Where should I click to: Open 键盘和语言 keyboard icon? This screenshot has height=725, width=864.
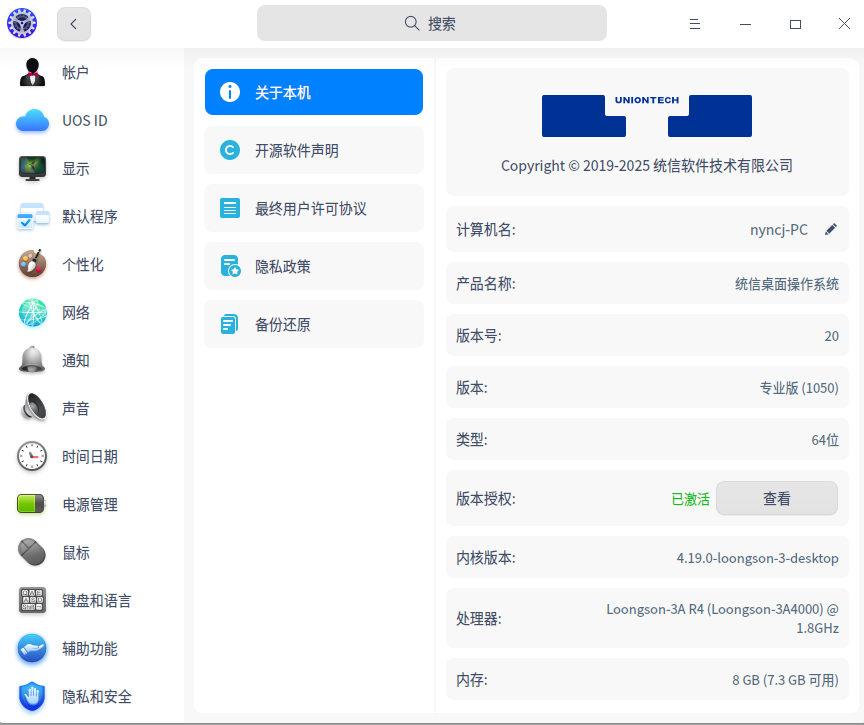pyautogui.click(x=33, y=600)
